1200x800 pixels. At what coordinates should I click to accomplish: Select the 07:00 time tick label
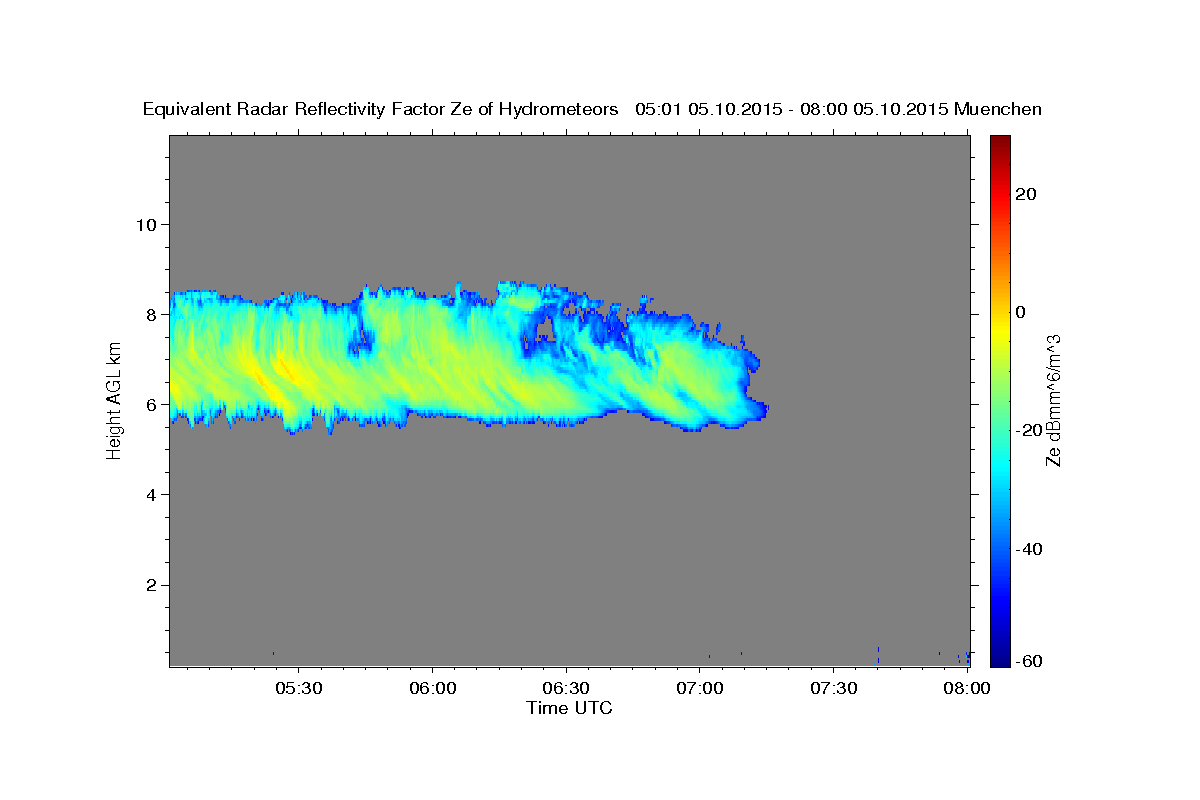[700, 688]
